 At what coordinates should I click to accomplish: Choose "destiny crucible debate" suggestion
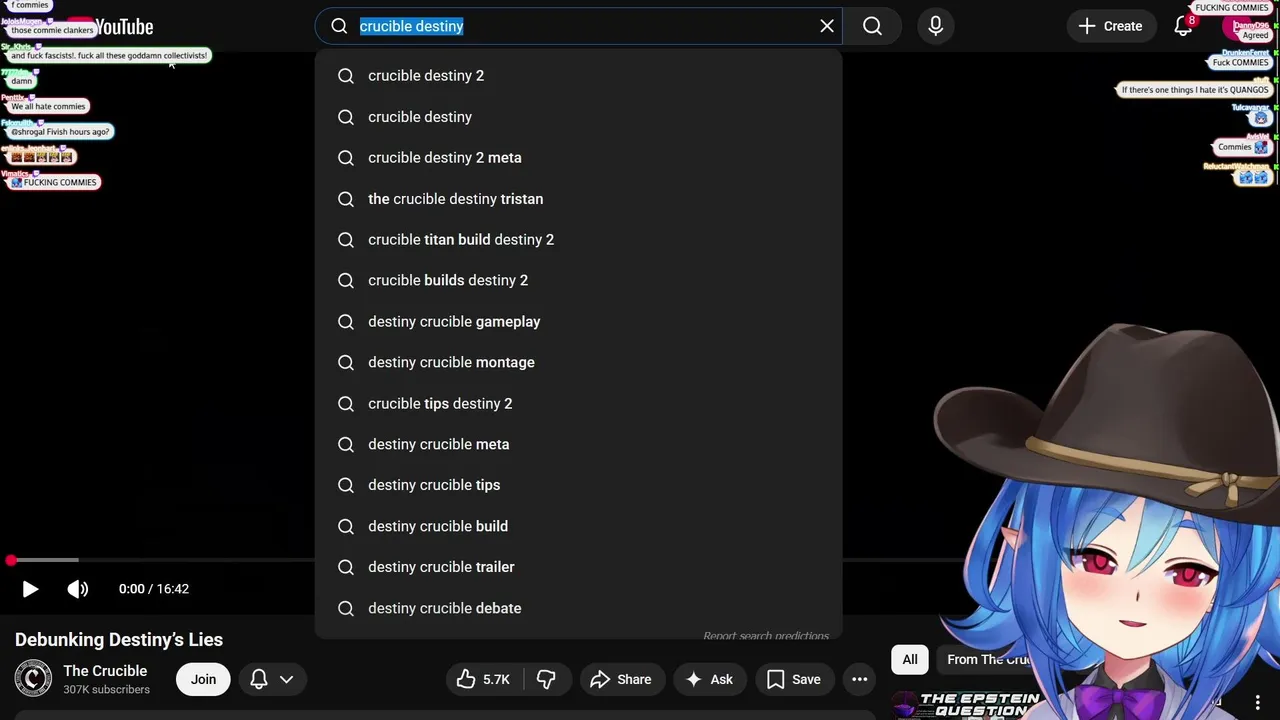[578, 608]
